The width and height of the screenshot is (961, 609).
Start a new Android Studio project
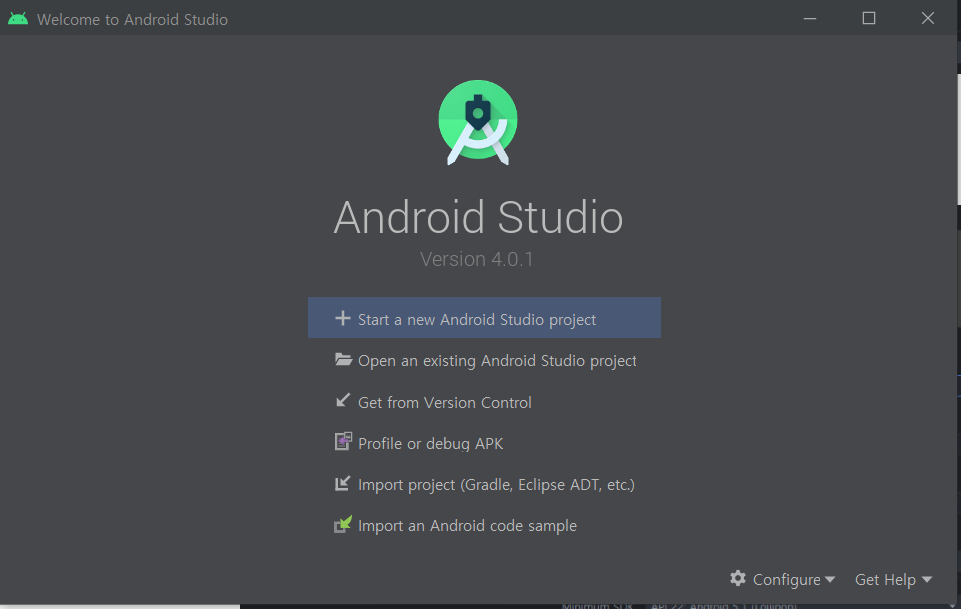[484, 317]
